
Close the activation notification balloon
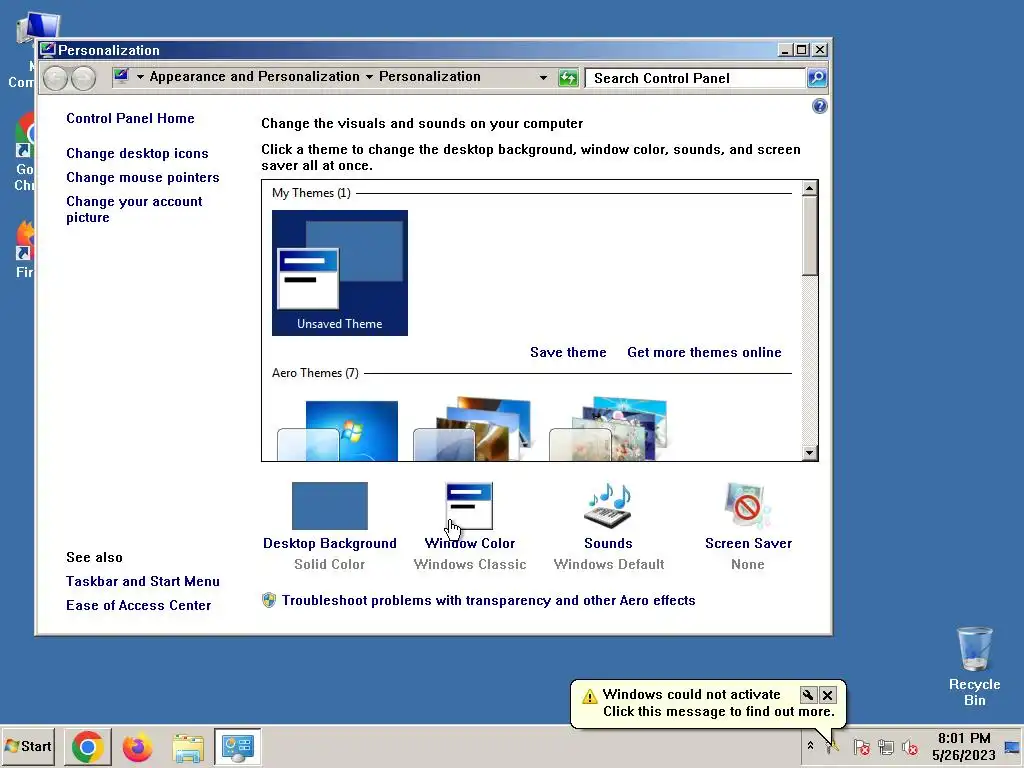click(x=827, y=695)
